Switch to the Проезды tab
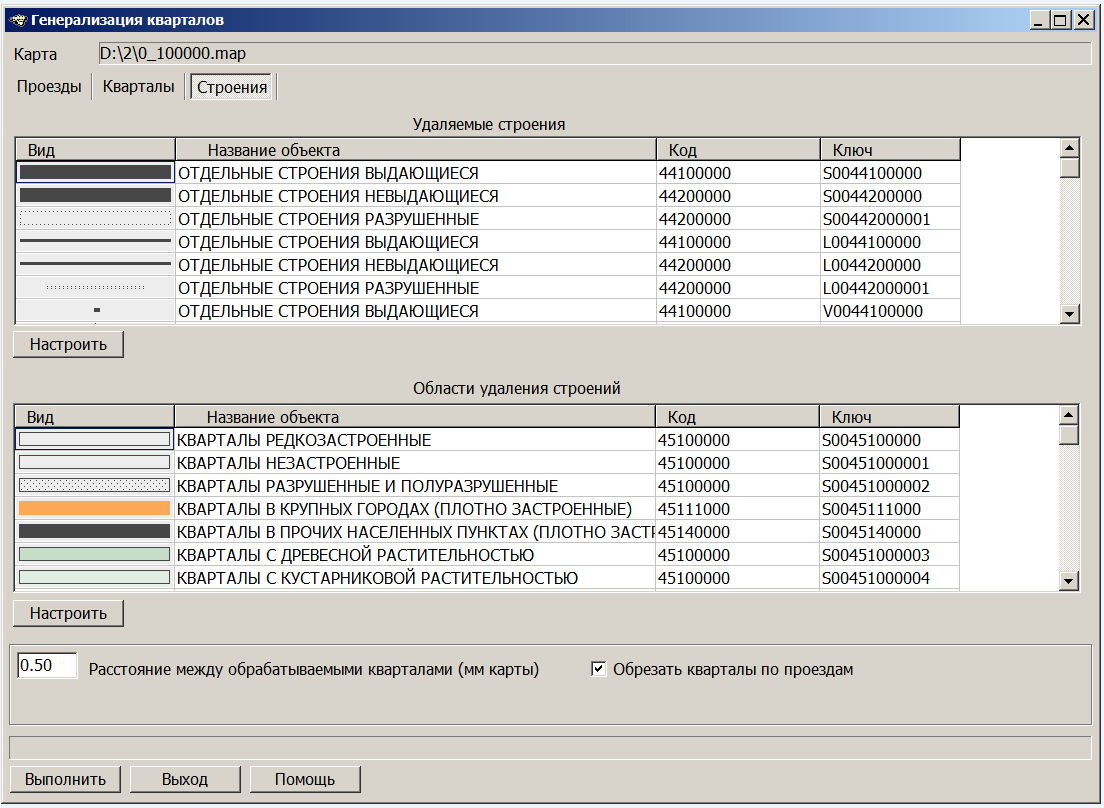Screen dimensions: 1104x808 49,87
